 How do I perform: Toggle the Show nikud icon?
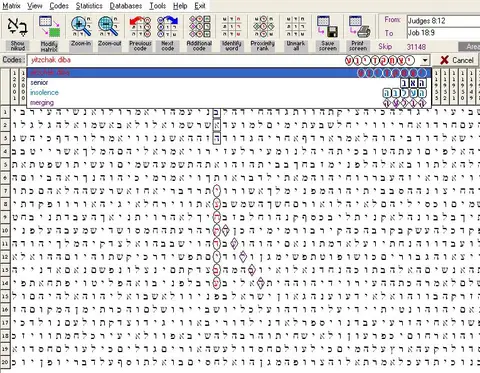[17, 26]
